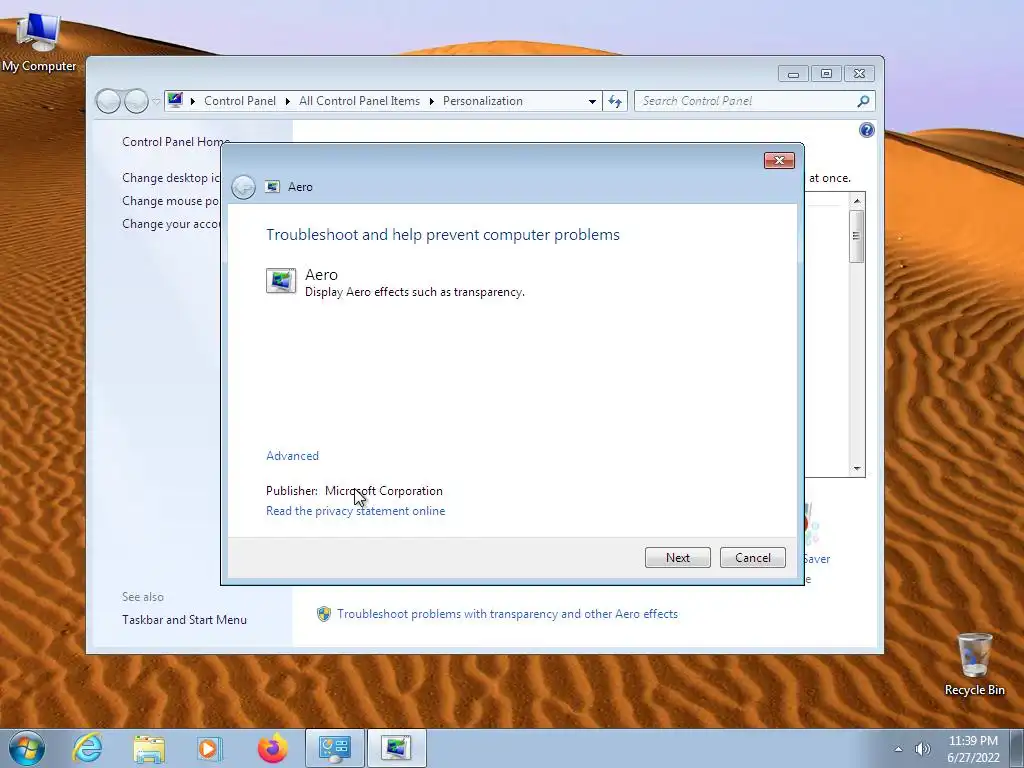Click themes list scroll down arrow
Screen dimensions: 1024x768
(x=857, y=468)
